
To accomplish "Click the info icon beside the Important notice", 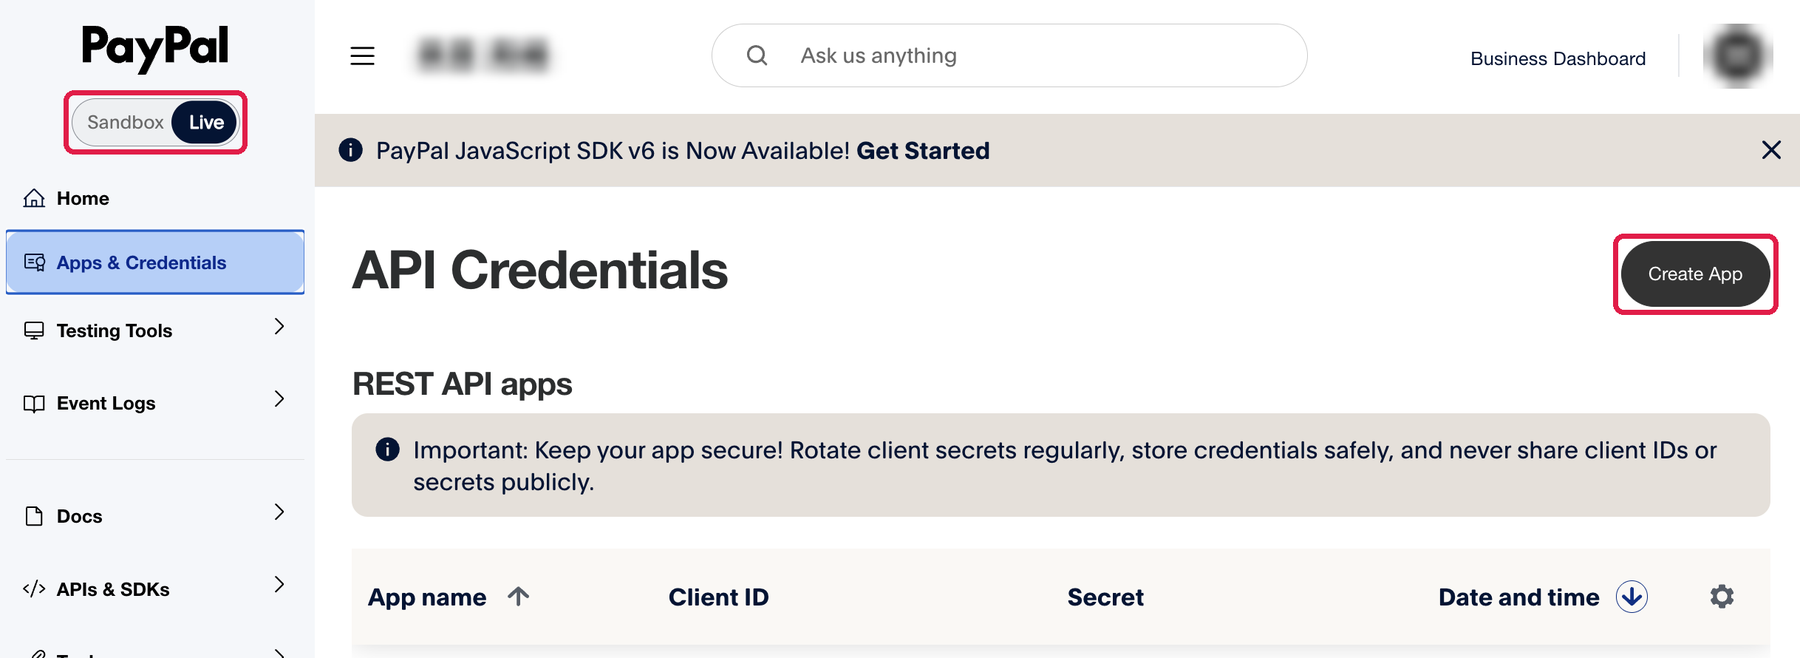I will tap(387, 450).
